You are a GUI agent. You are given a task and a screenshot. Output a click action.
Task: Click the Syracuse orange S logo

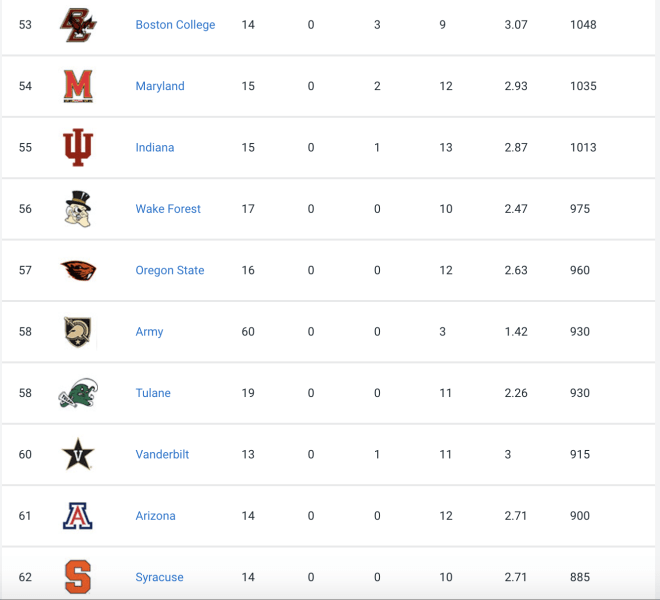[x=78, y=577]
